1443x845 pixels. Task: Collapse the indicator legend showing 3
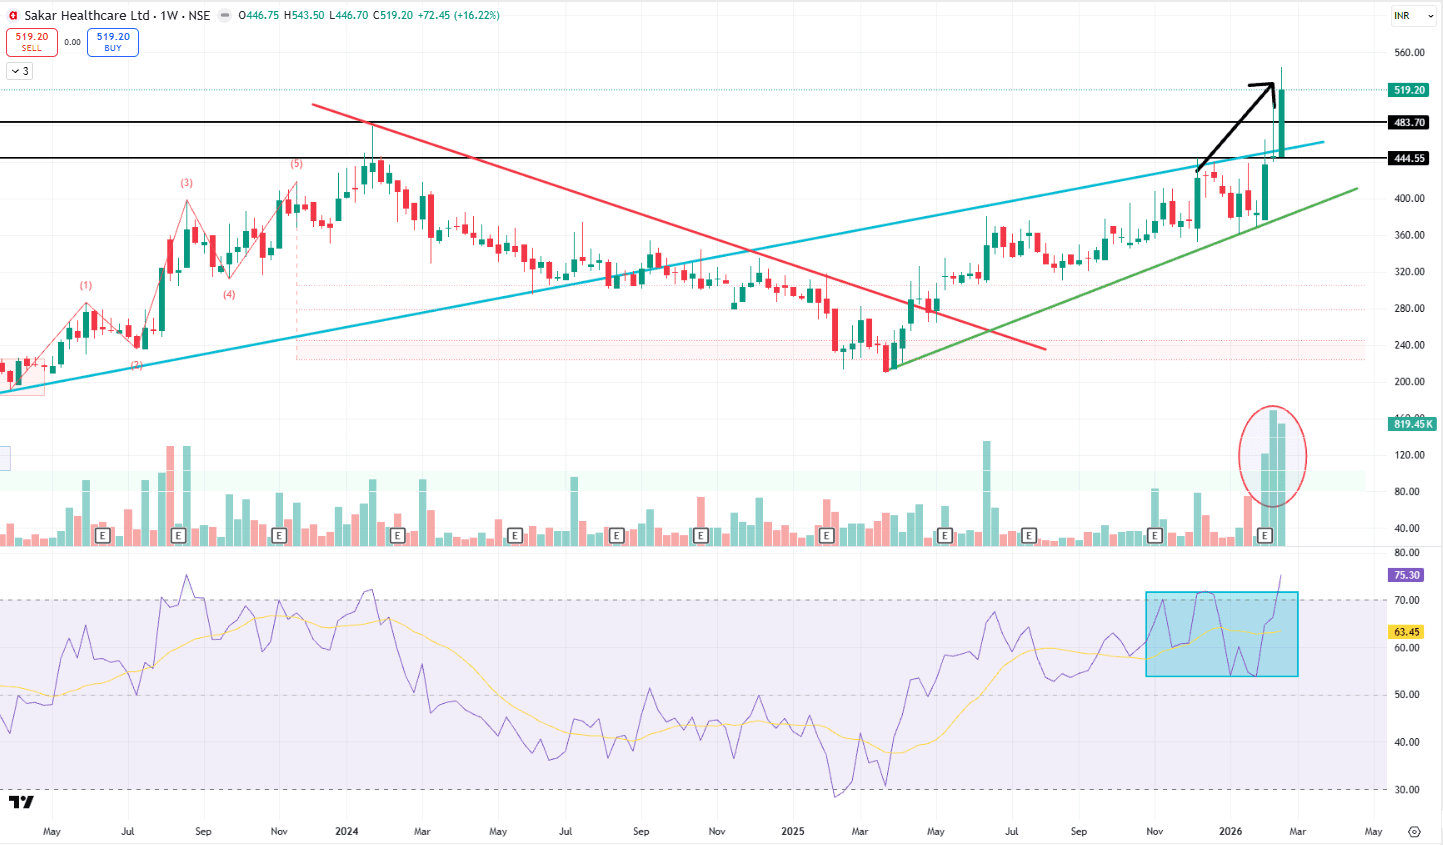pyautogui.click(x=20, y=71)
